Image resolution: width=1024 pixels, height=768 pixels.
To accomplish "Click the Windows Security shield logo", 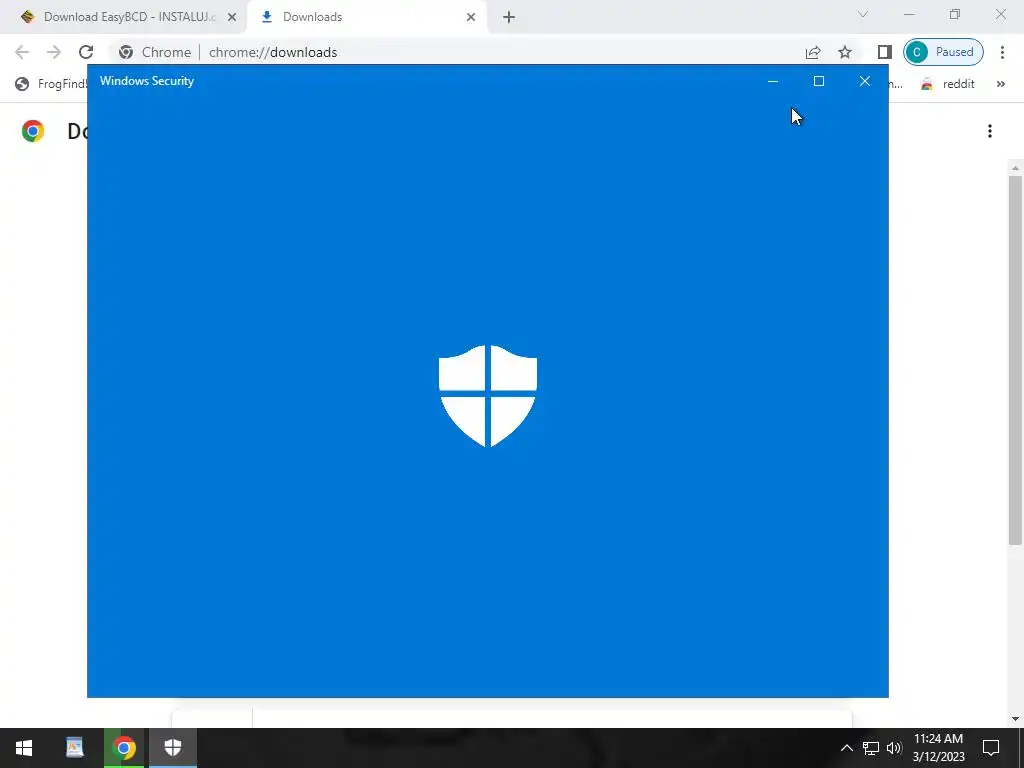I will [488, 396].
